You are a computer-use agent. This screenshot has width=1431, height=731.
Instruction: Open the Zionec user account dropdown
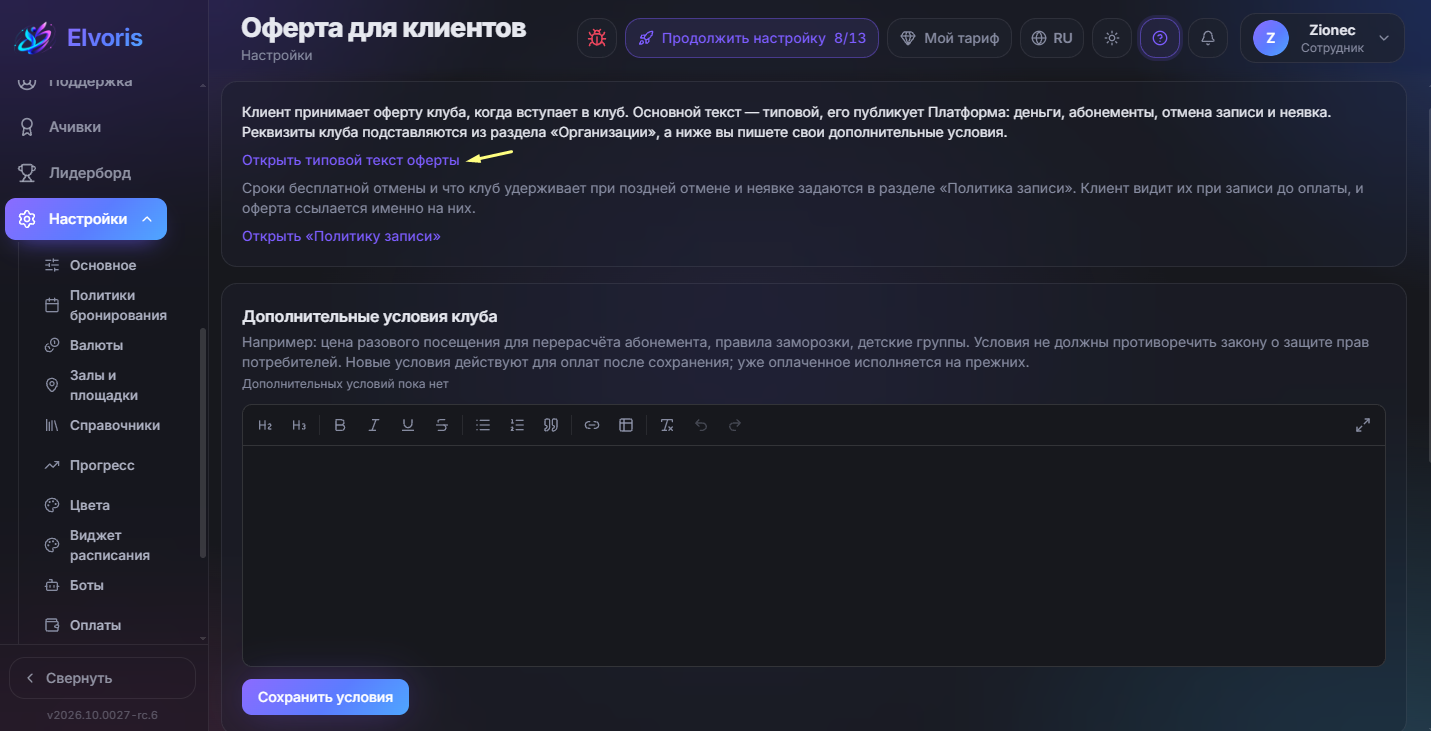pos(1322,38)
